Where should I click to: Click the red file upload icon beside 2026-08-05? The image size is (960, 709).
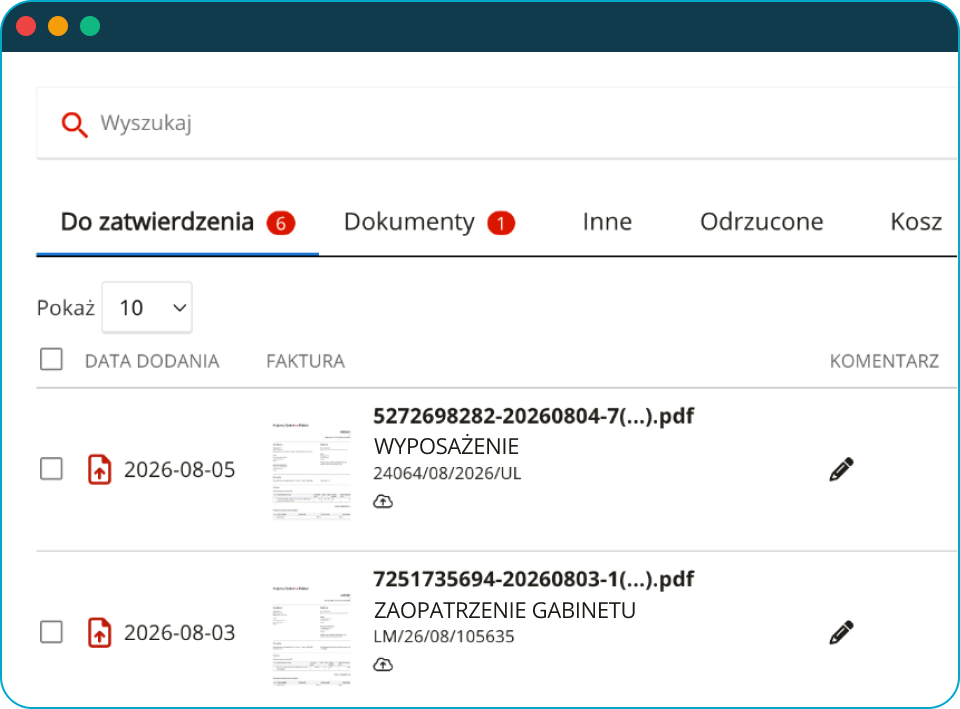point(100,470)
